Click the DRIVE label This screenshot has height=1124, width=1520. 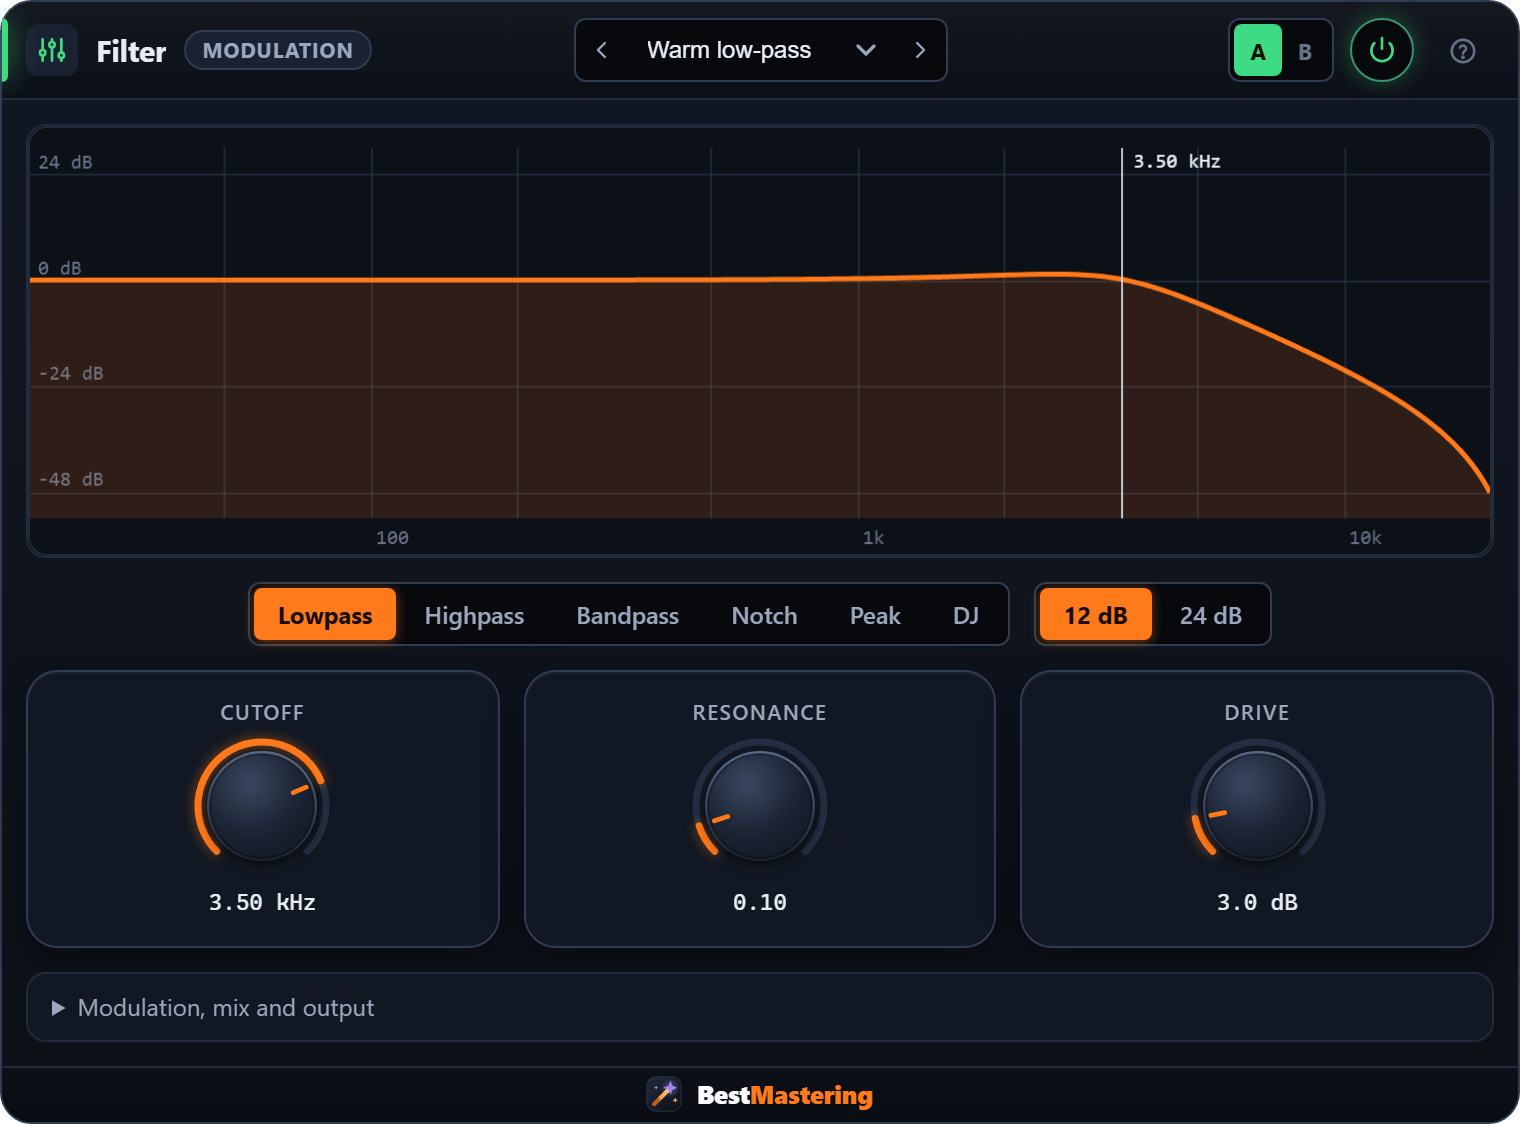tap(1257, 713)
